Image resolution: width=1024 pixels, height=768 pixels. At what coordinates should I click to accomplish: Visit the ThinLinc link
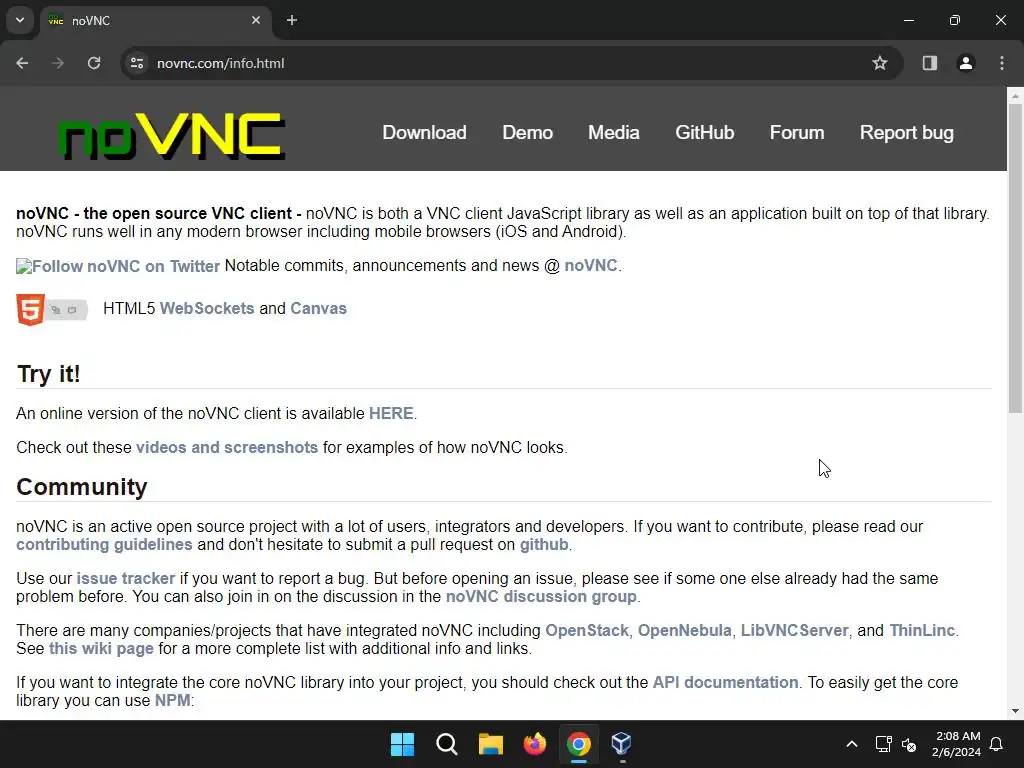(922, 631)
